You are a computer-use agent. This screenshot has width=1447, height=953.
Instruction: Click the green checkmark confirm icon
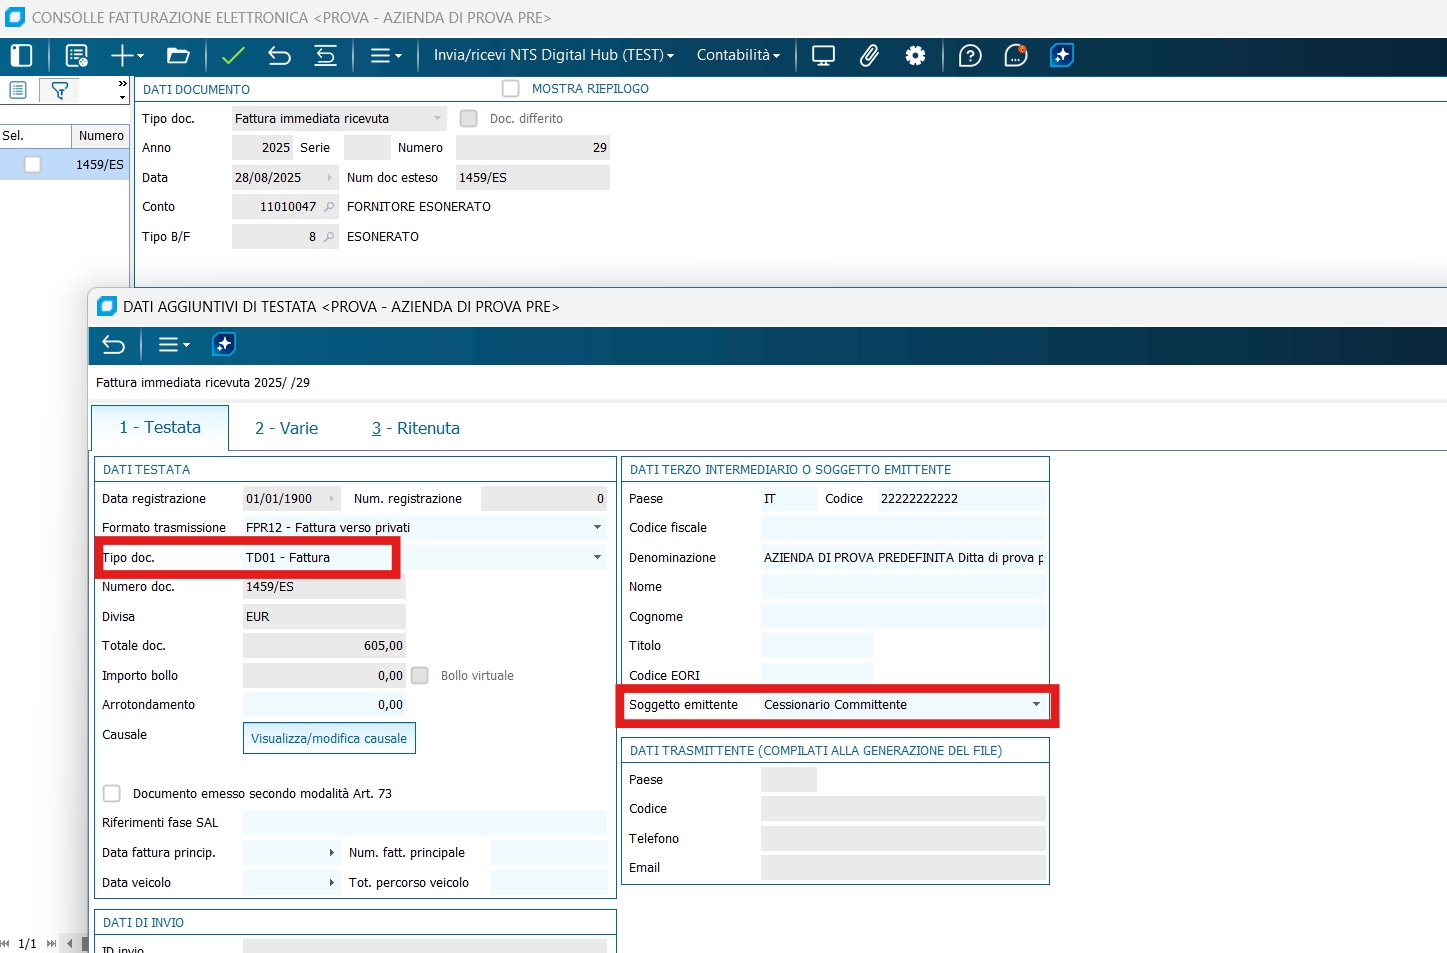click(233, 56)
